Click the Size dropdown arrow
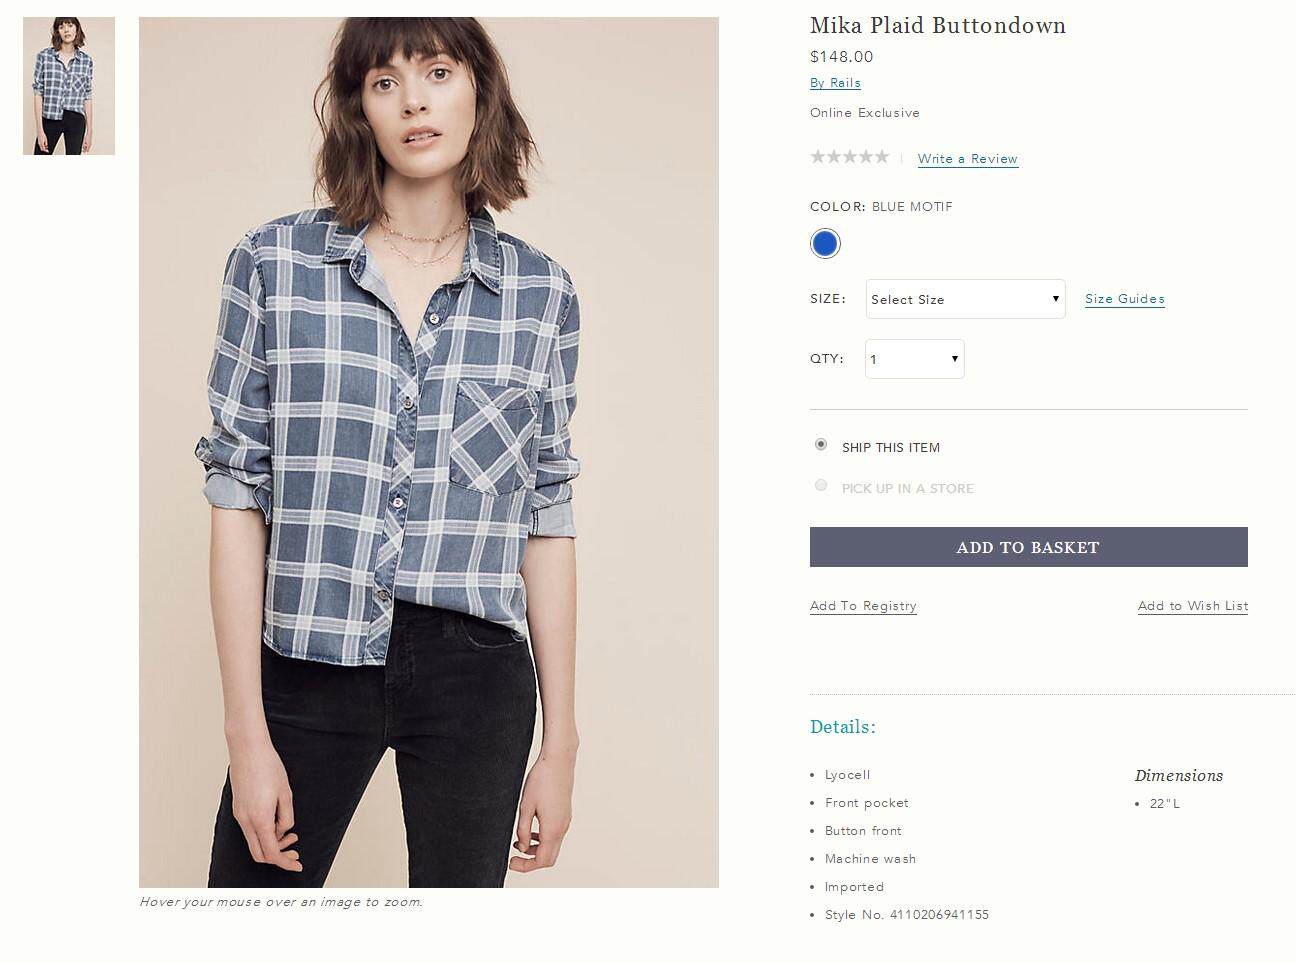 1055,299
